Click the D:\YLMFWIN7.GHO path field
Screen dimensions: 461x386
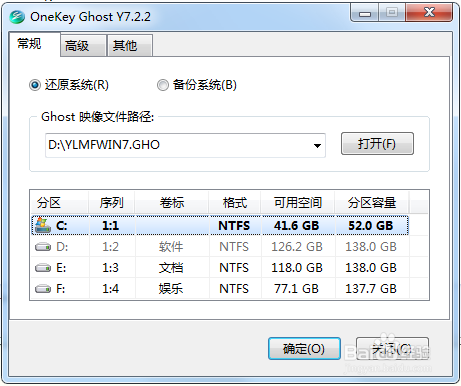click(x=185, y=145)
